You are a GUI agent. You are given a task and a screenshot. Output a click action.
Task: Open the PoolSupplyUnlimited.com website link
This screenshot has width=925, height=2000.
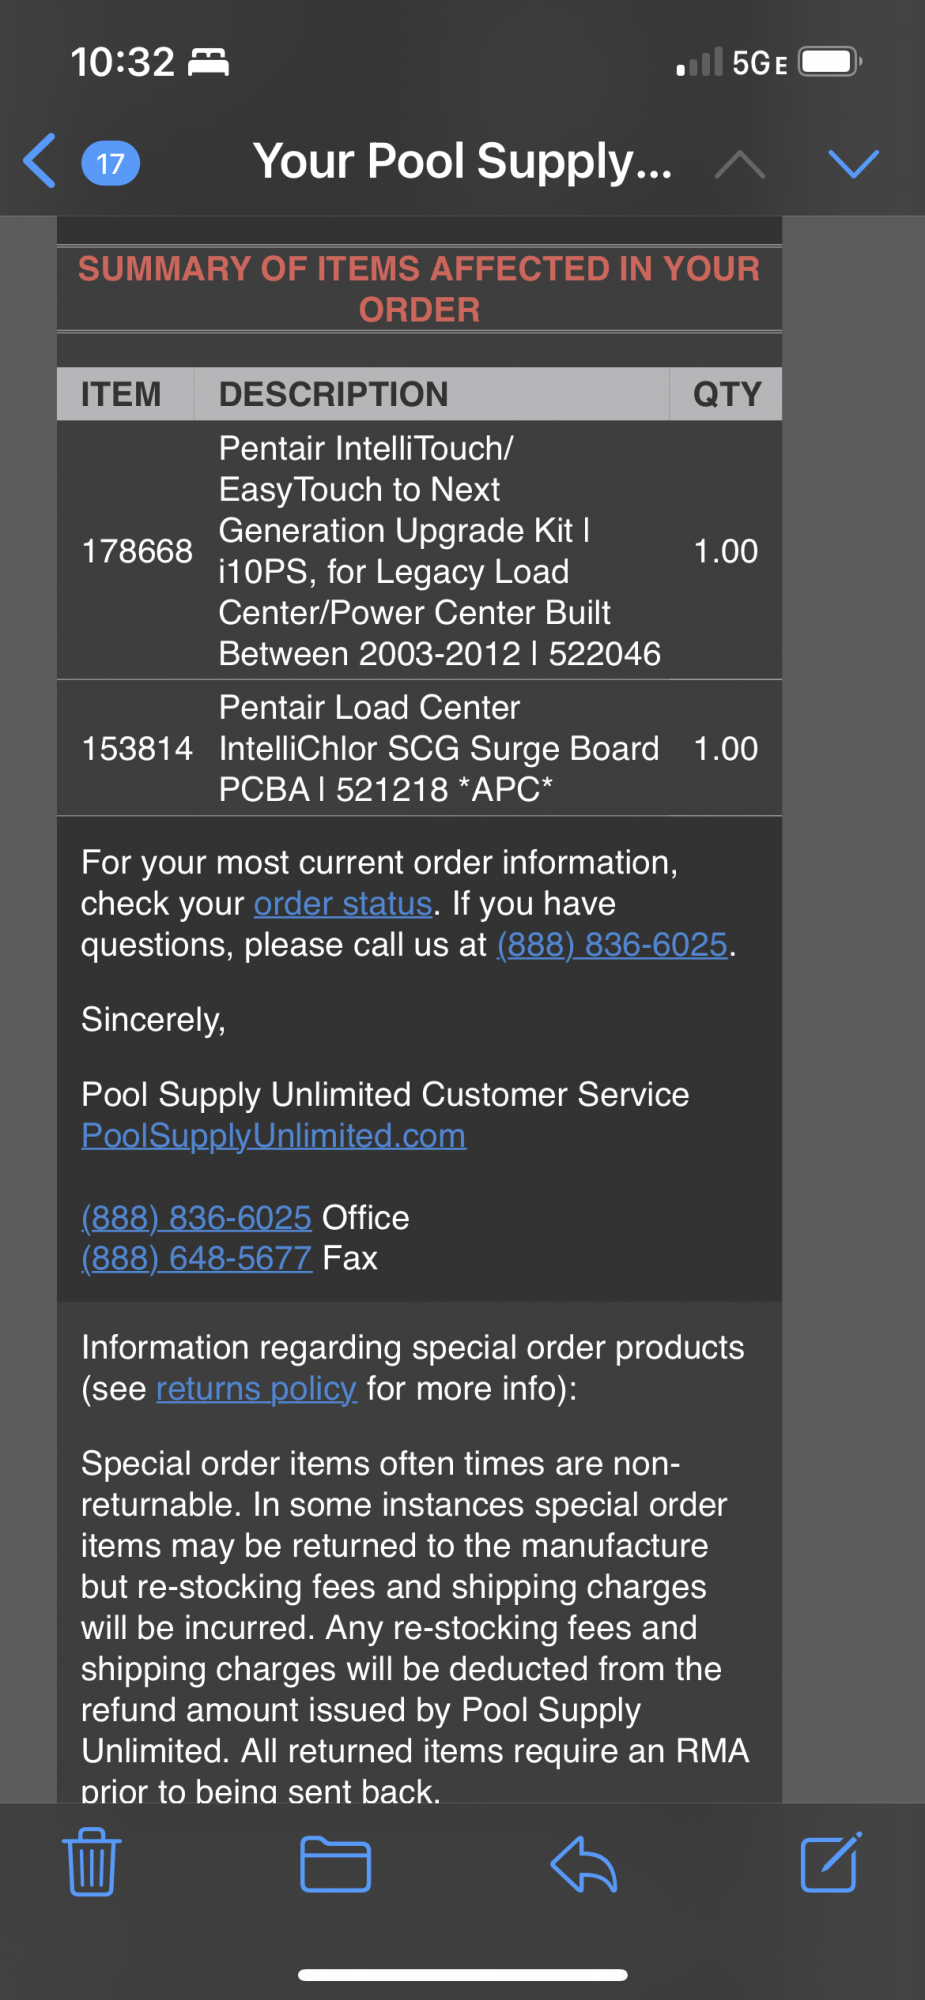(274, 1136)
